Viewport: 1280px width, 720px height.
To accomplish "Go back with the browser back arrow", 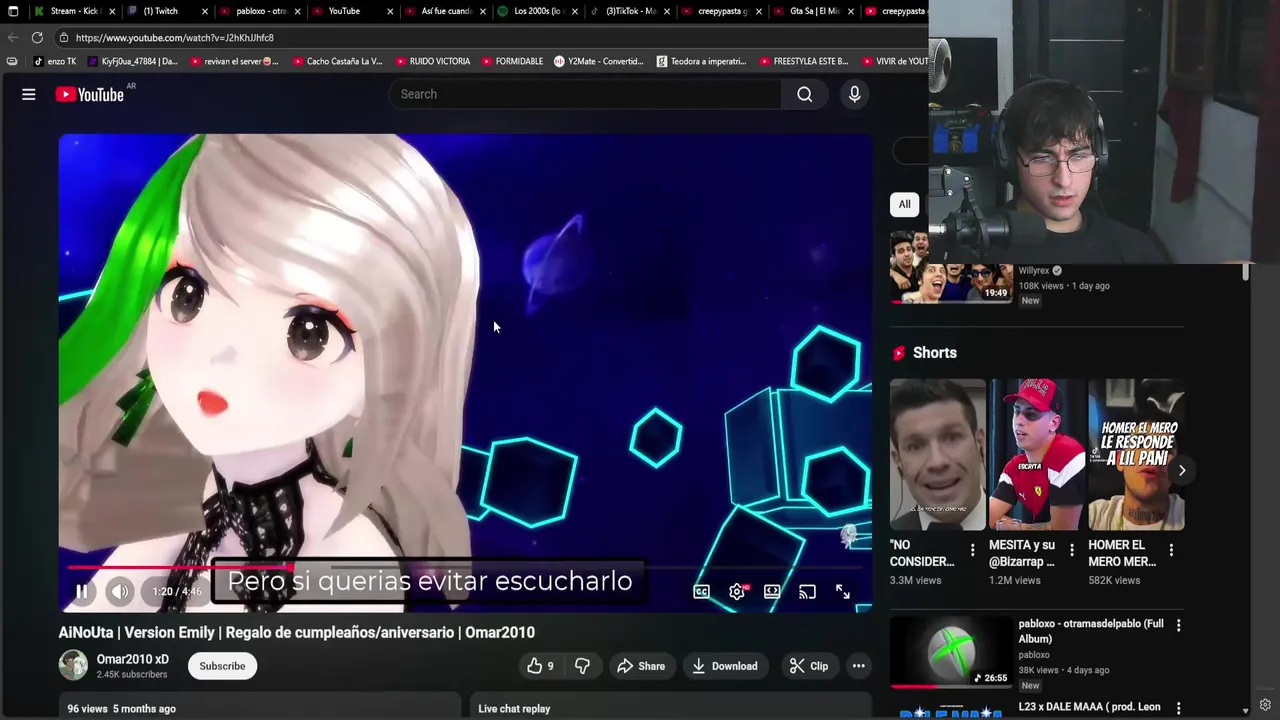I will (x=12, y=38).
